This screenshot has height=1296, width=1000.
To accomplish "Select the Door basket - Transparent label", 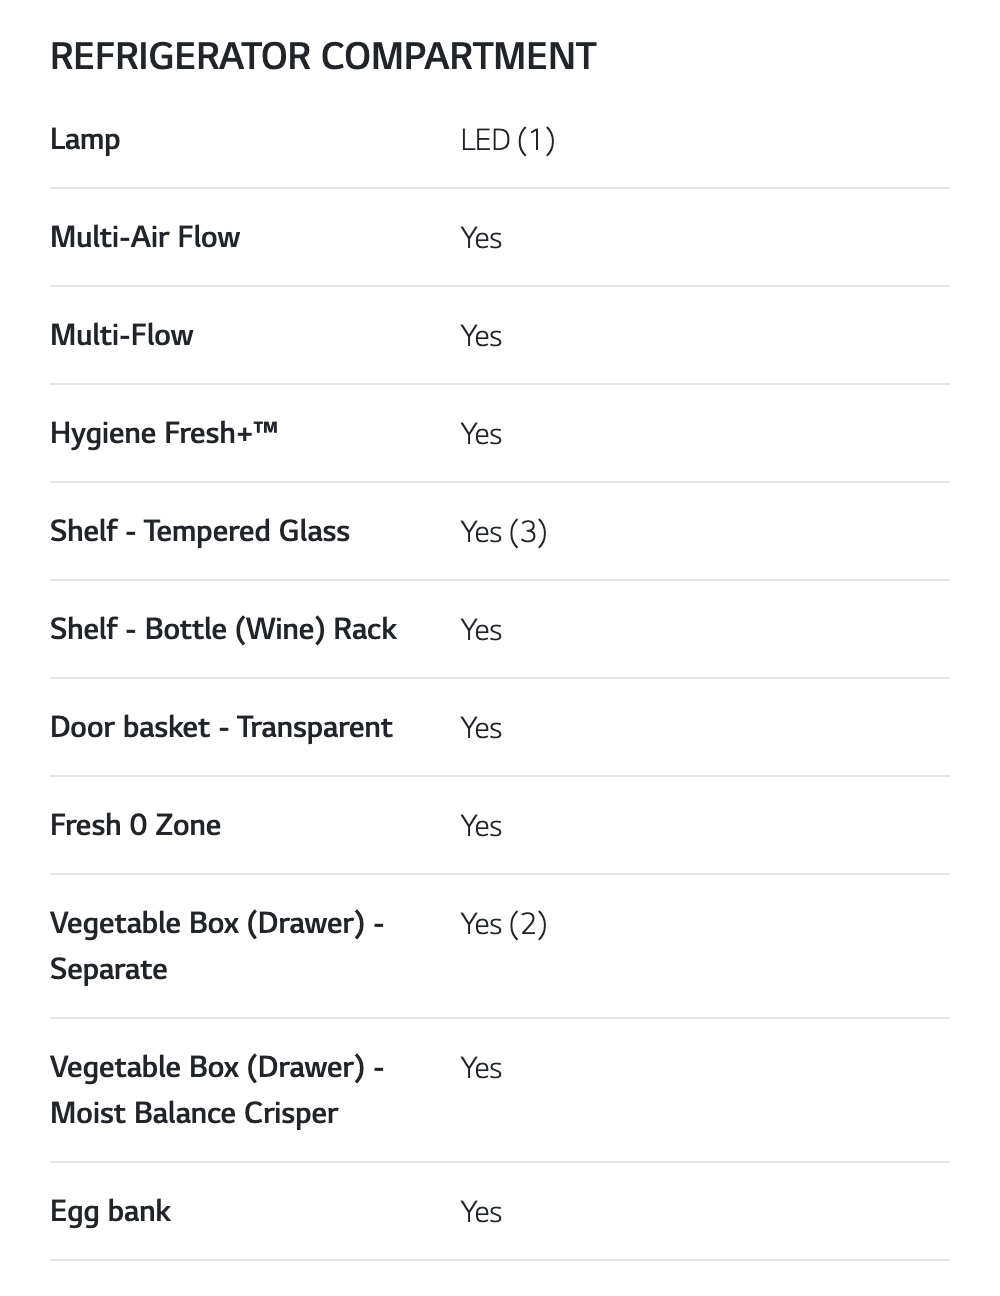I will pos(221,727).
